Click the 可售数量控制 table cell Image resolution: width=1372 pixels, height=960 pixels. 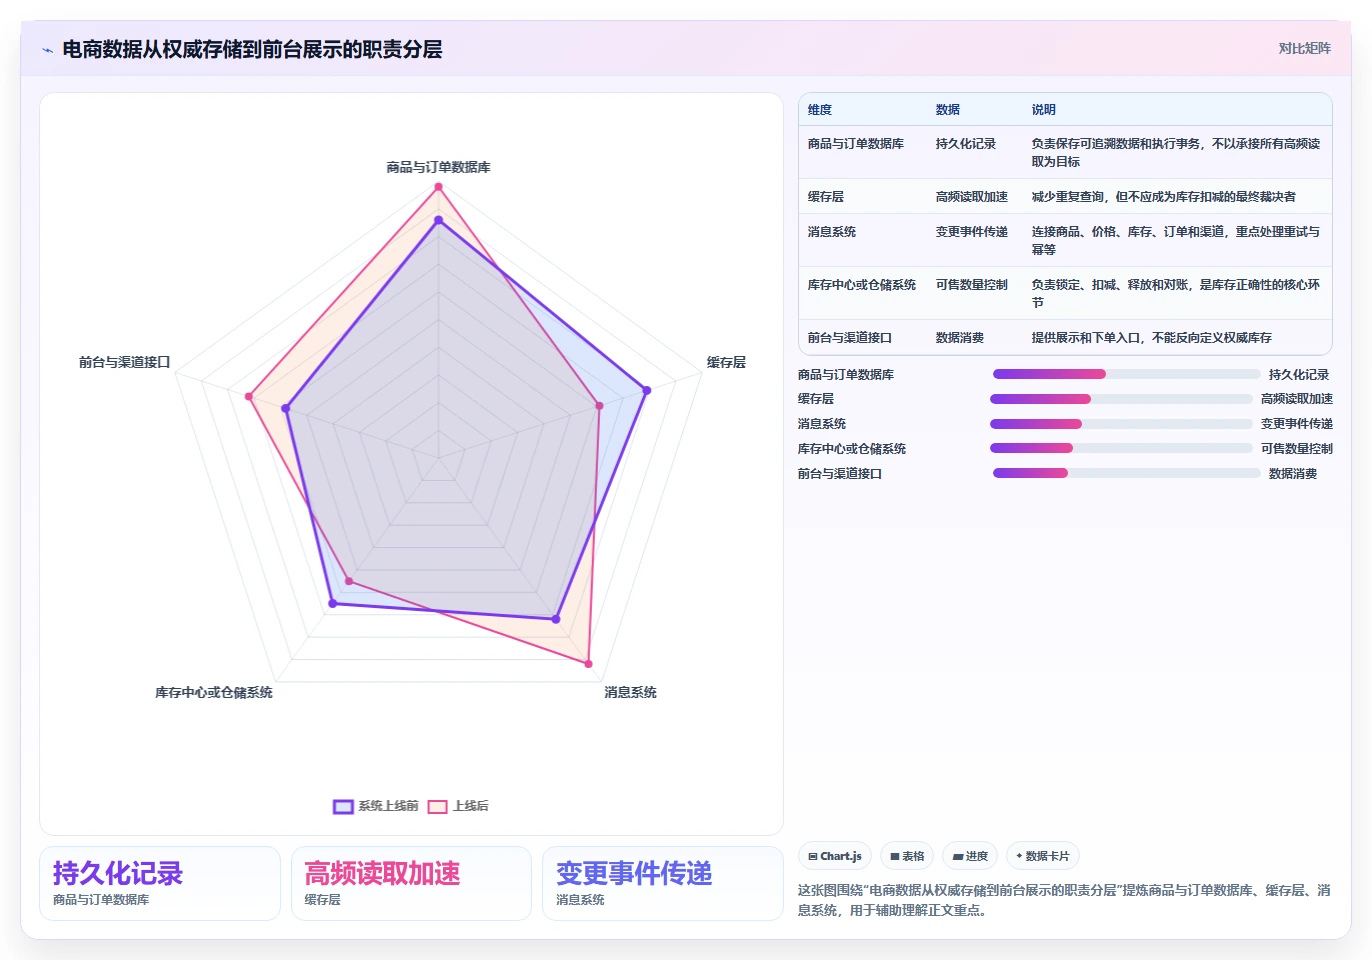point(972,285)
